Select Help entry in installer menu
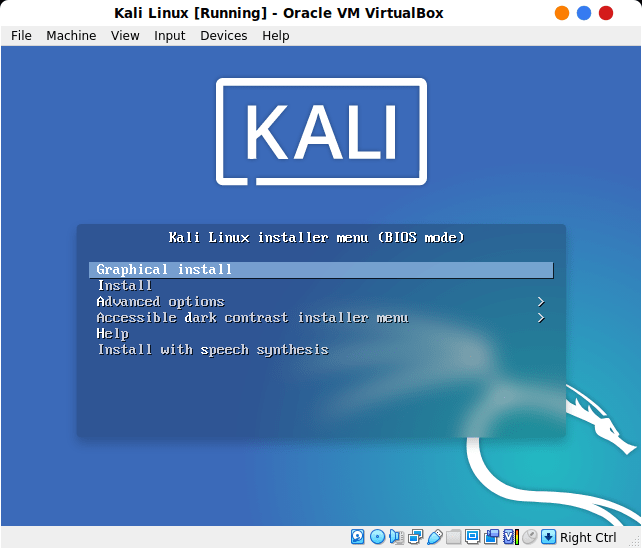Viewport: 642px width, 549px height. 113,334
